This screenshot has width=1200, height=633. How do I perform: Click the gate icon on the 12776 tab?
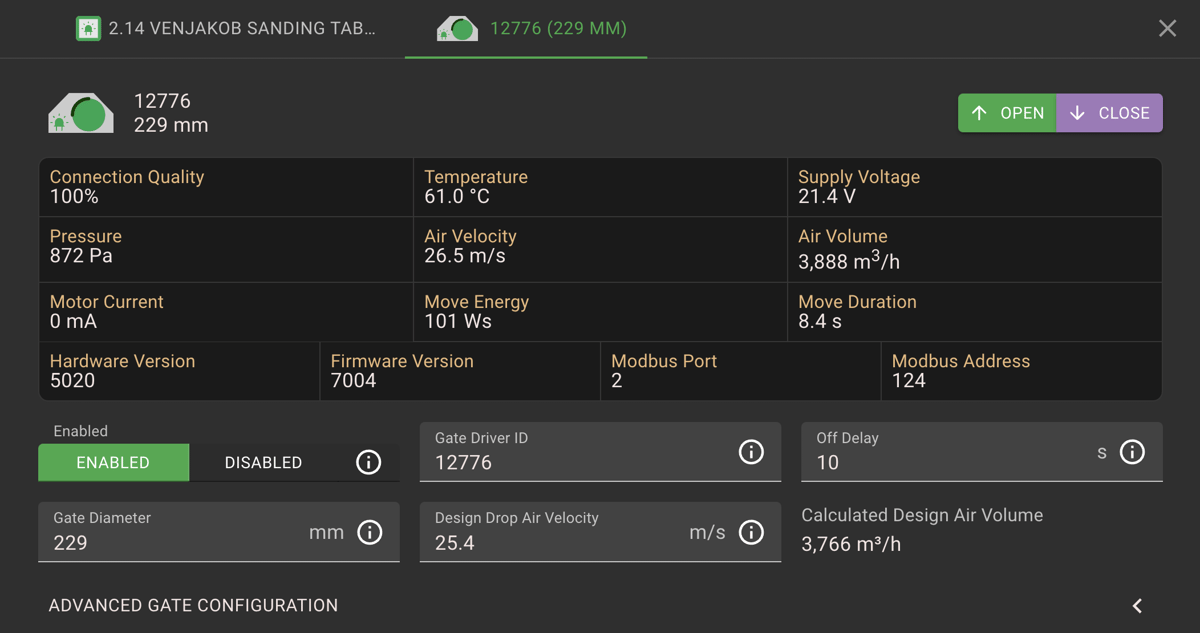point(457,28)
